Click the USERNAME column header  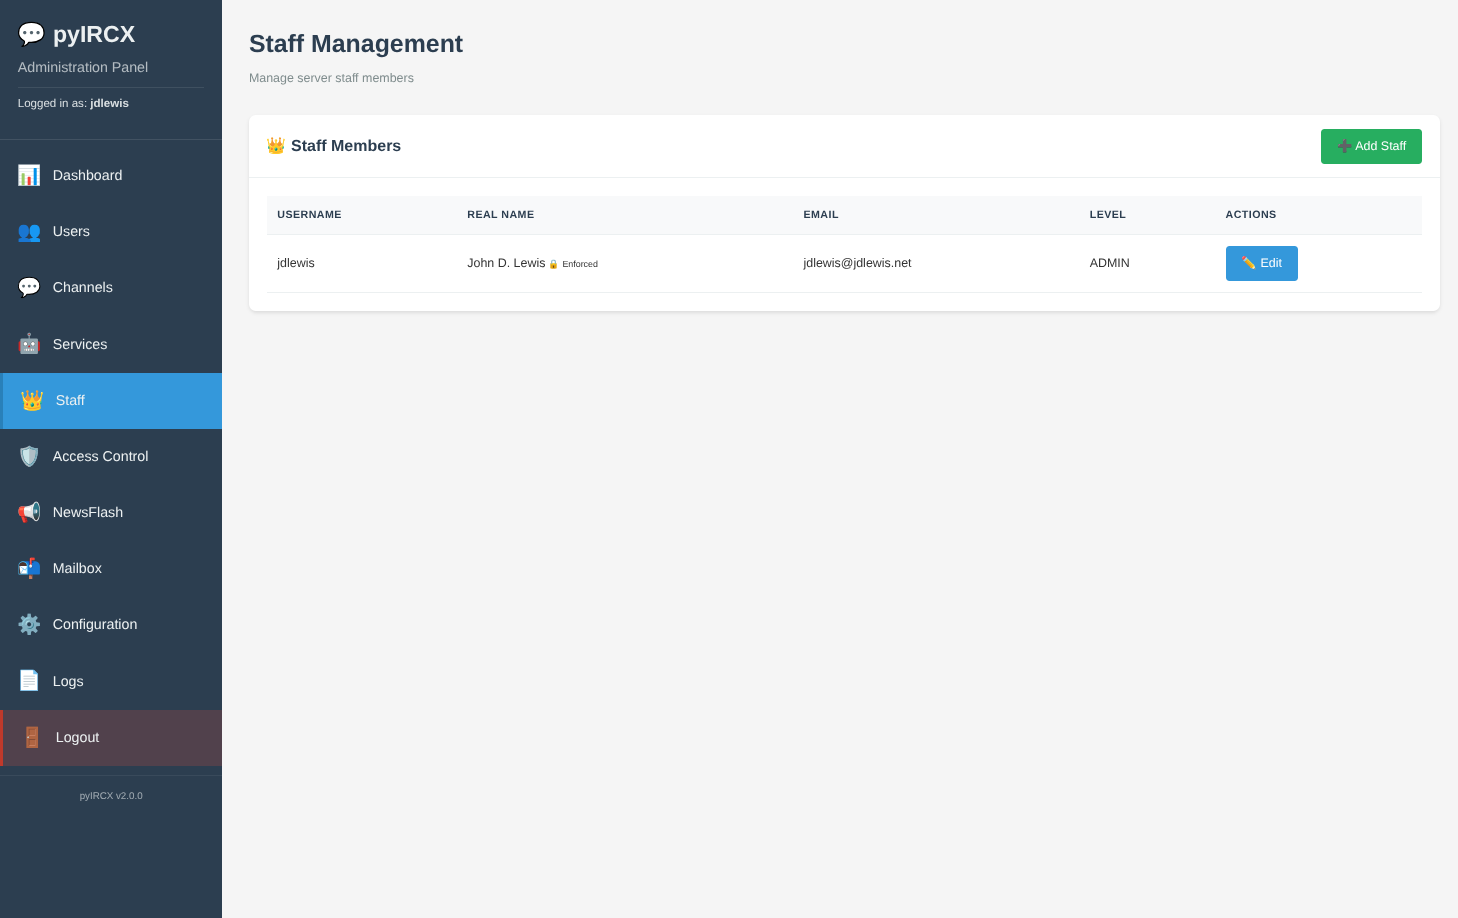coord(309,214)
